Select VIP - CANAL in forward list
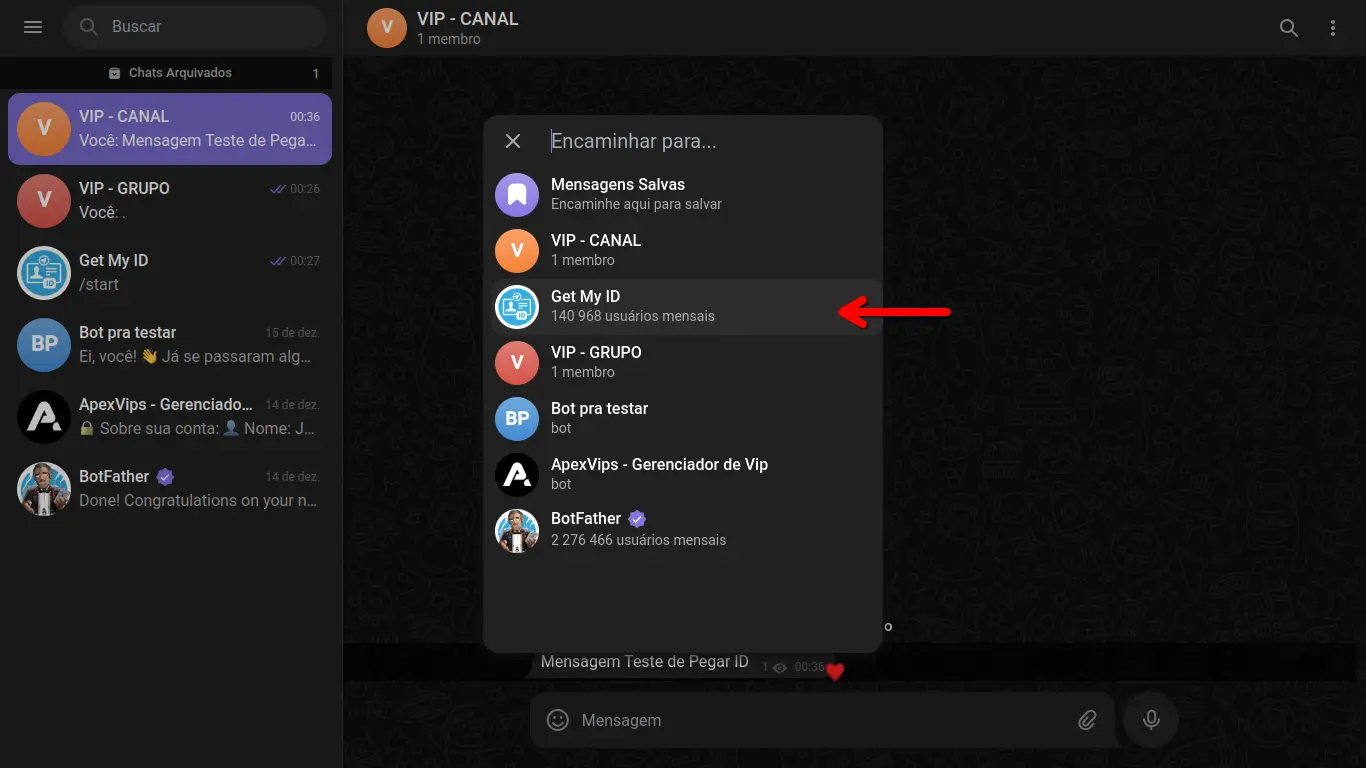1366x768 pixels. click(683, 250)
